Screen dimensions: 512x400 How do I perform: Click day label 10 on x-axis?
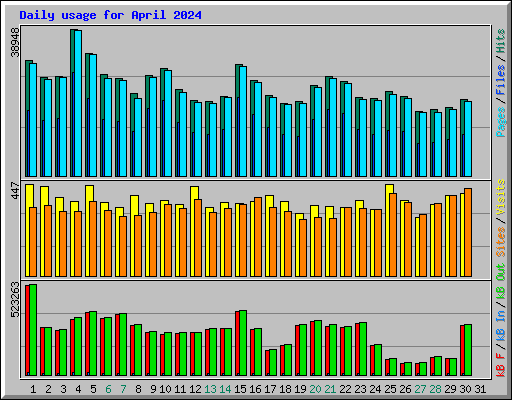pyautogui.click(x=165, y=389)
